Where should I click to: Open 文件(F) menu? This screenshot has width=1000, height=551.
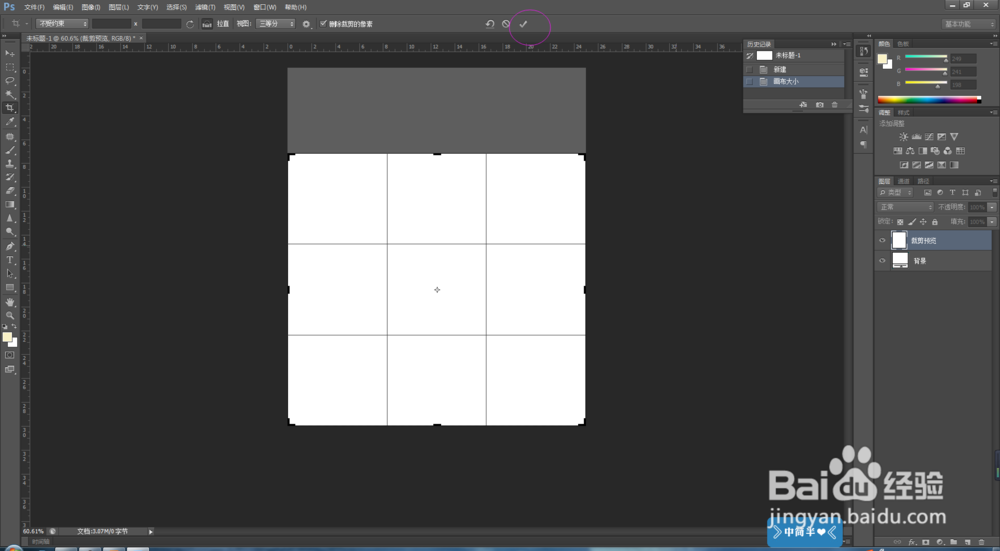(x=34, y=7)
